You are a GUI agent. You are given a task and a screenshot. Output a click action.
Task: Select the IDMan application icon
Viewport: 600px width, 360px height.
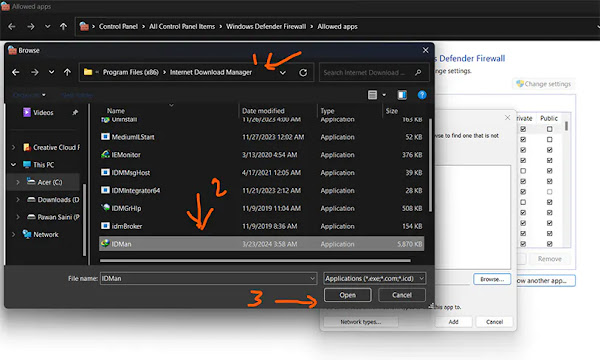coord(105,243)
